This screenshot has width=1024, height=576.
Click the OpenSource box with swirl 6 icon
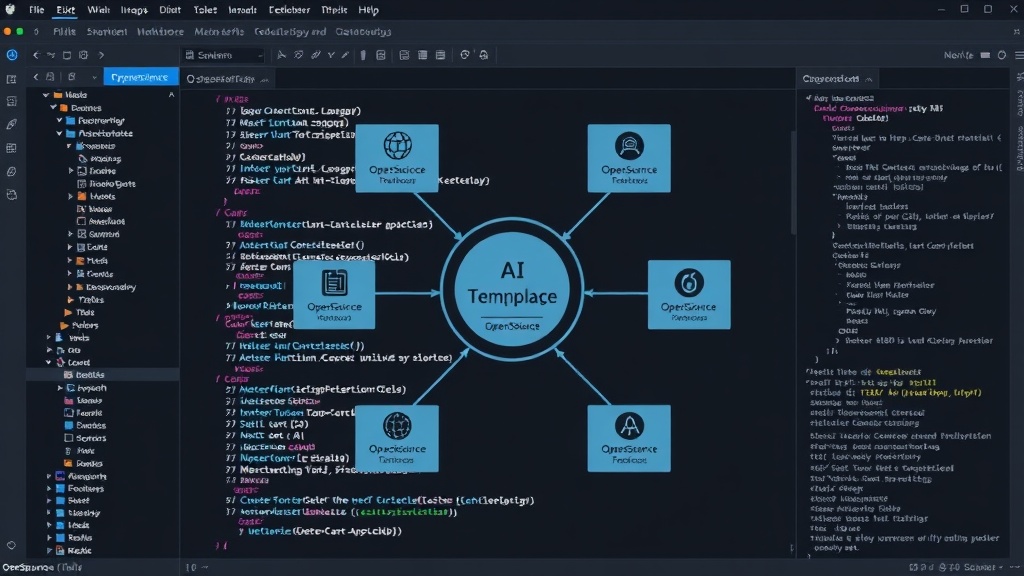[x=689, y=295]
